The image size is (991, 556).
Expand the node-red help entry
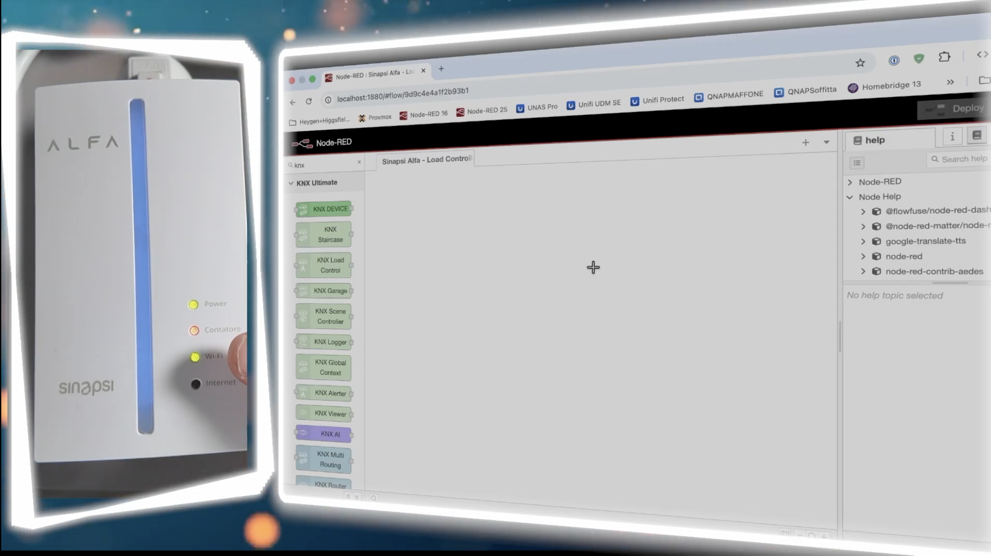point(863,257)
